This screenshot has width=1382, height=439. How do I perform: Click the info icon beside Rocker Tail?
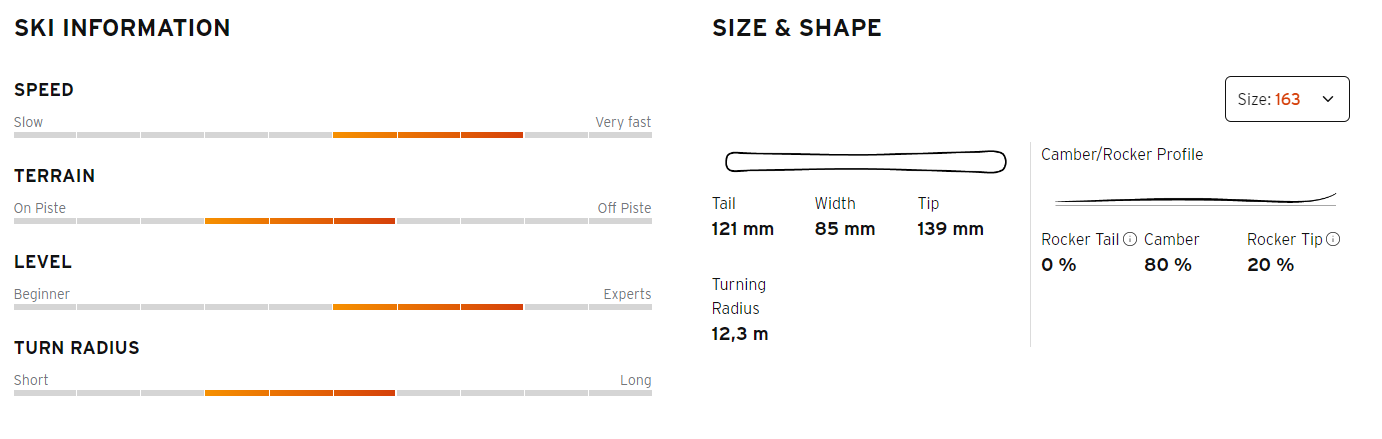pyautogui.click(x=1130, y=239)
